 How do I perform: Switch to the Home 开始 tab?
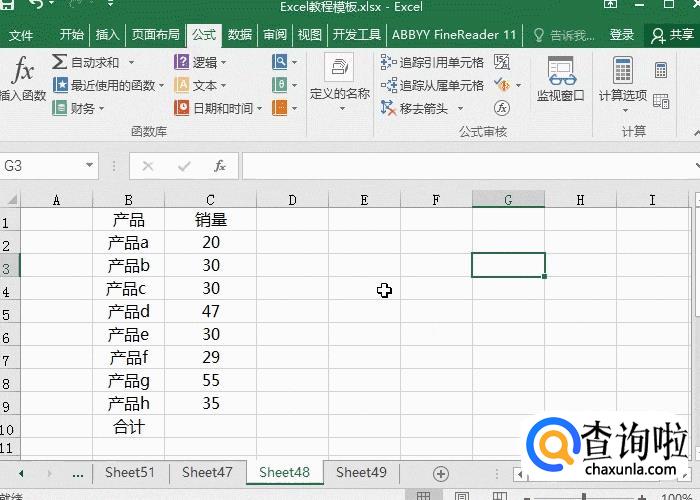[x=72, y=35]
